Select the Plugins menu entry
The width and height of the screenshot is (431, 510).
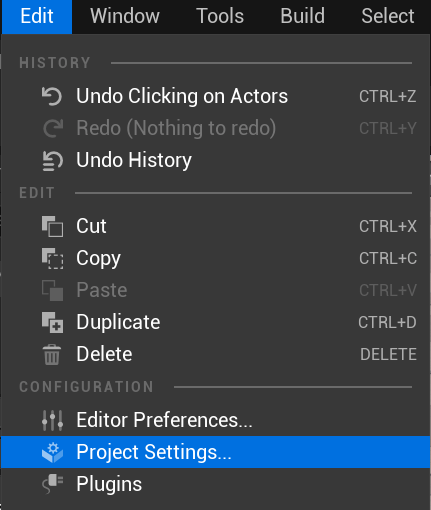[x=215, y=484]
